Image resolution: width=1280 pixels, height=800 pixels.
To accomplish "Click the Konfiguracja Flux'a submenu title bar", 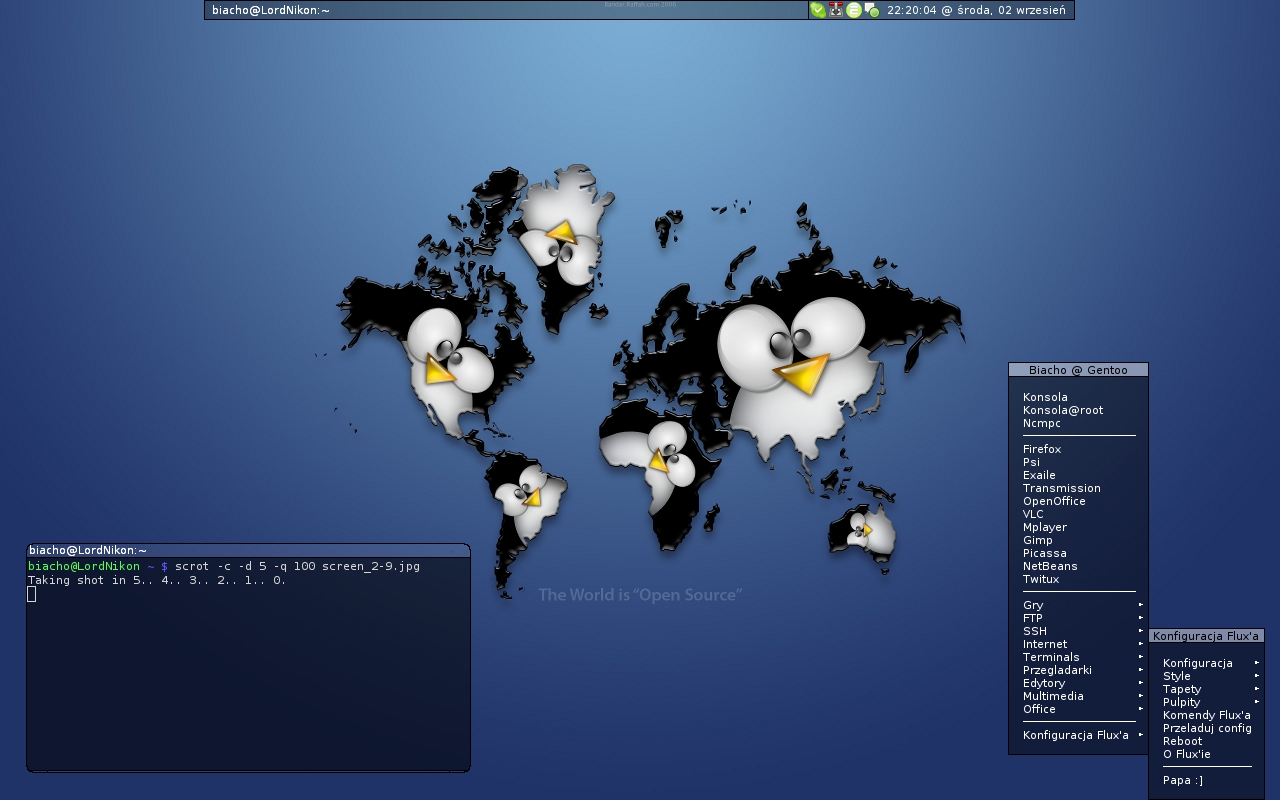I will [x=1207, y=636].
